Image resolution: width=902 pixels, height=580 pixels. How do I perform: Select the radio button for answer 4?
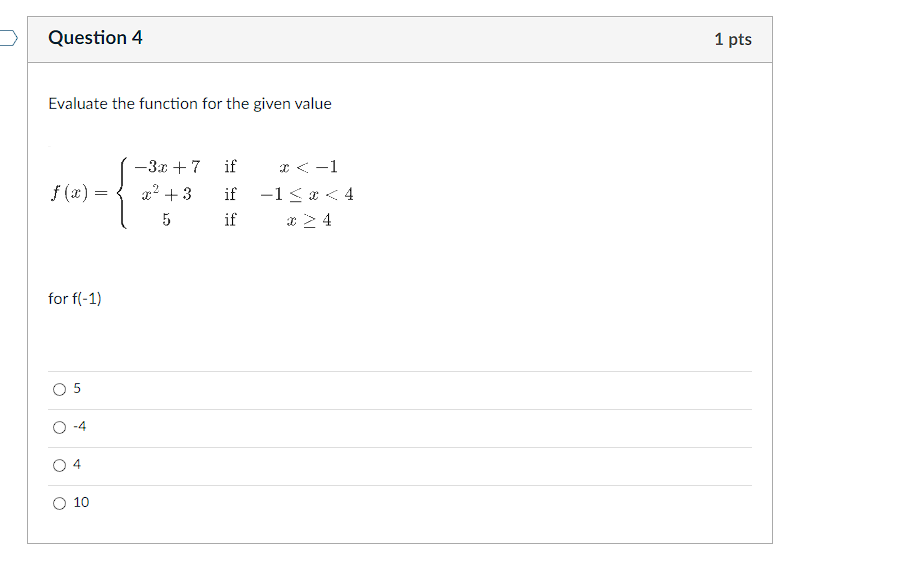[x=59, y=464]
